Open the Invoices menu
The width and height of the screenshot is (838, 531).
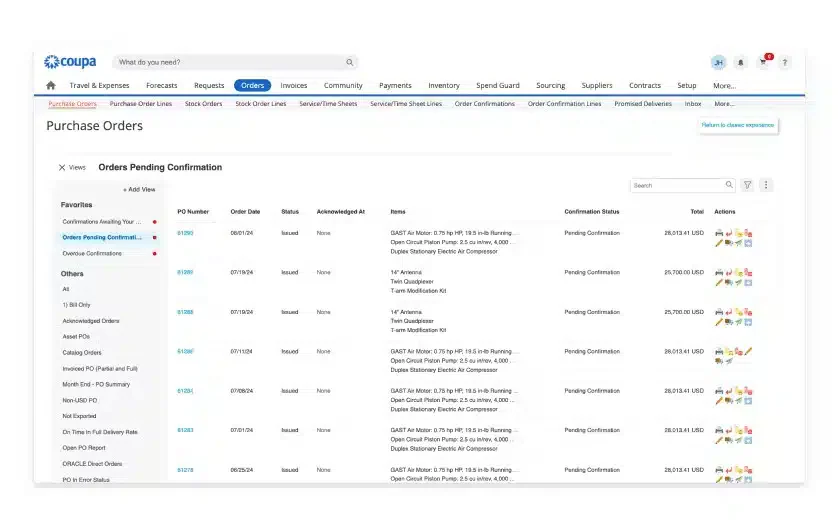click(293, 85)
